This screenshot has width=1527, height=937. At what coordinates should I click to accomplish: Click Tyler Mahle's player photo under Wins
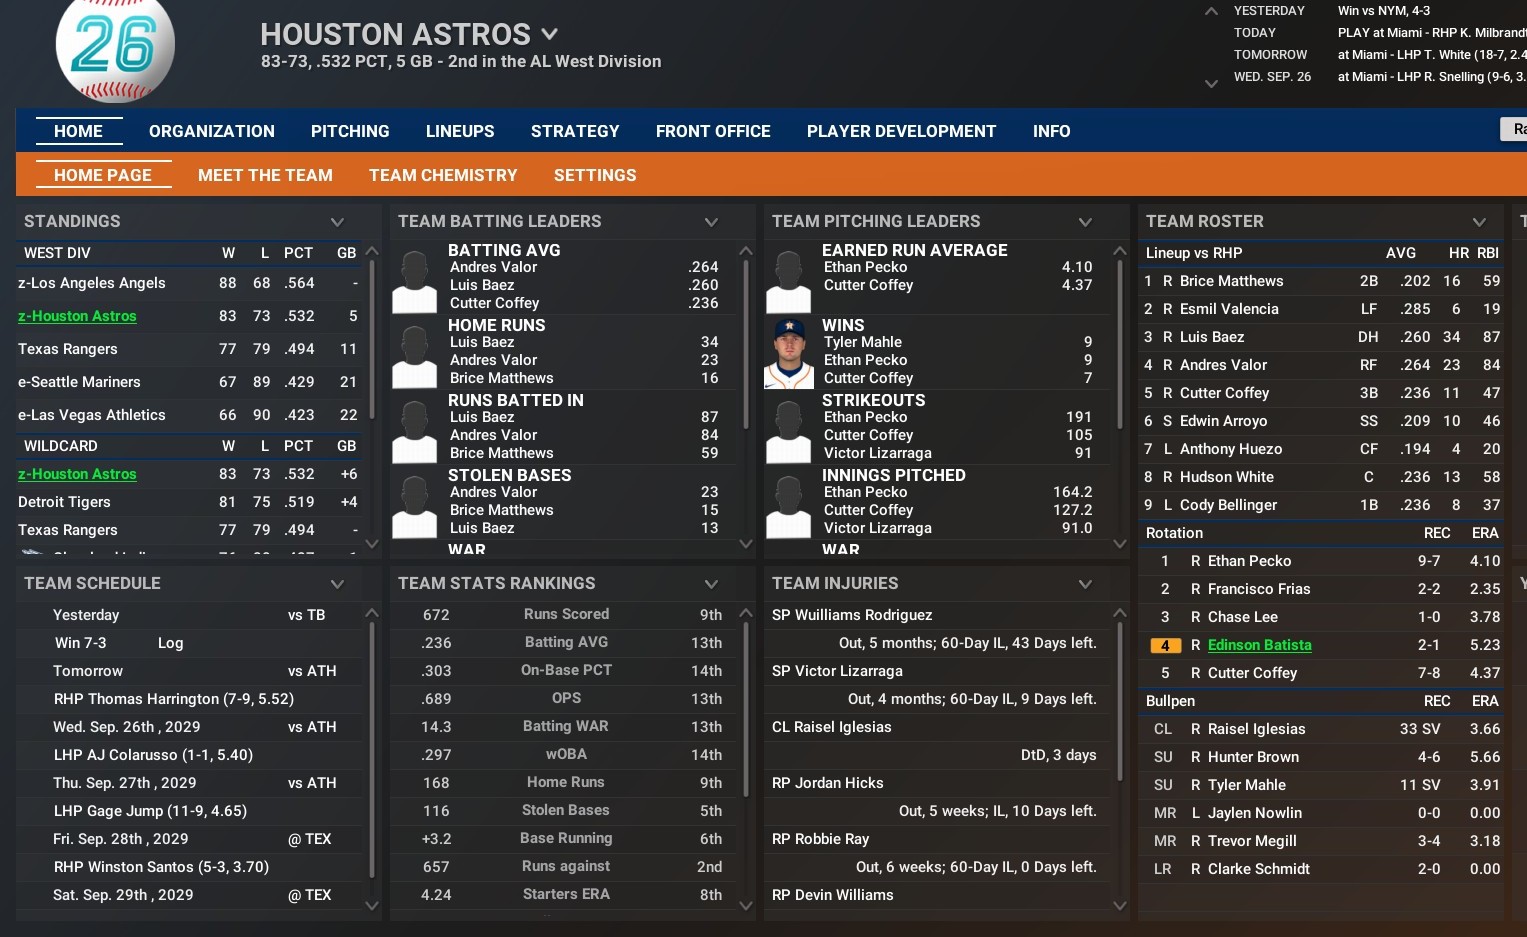pyautogui.click(x=788, y=353)
